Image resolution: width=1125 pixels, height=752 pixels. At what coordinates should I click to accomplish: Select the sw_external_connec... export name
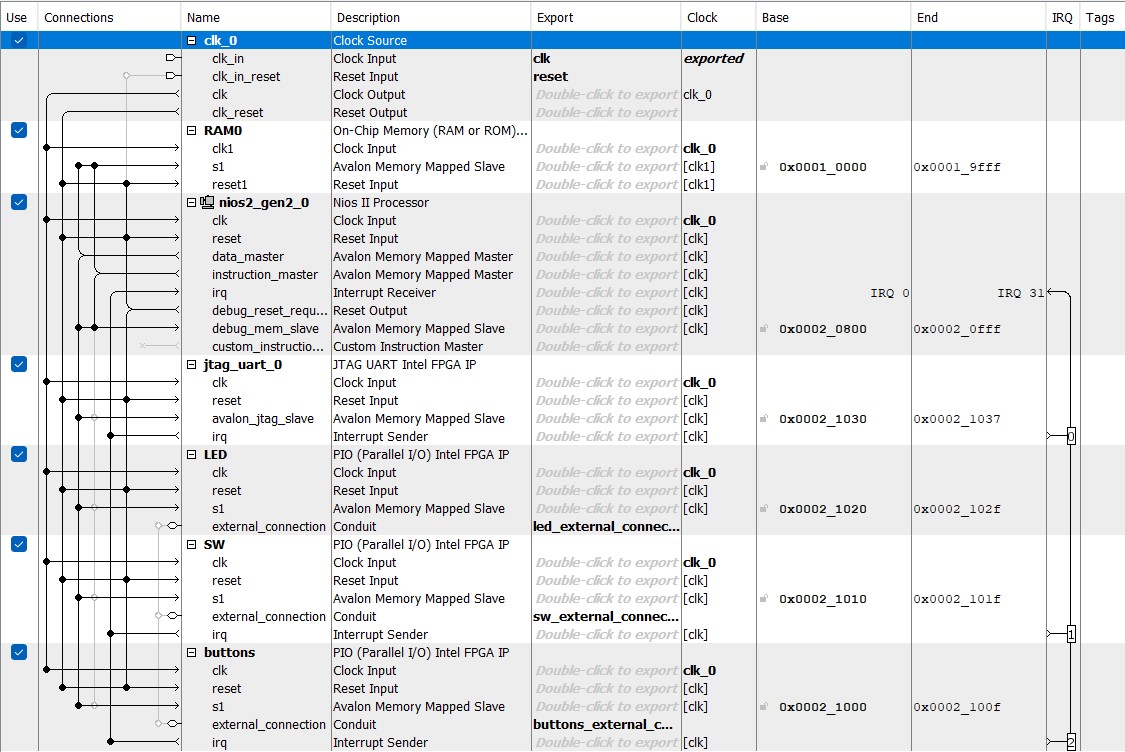(606, 616)
